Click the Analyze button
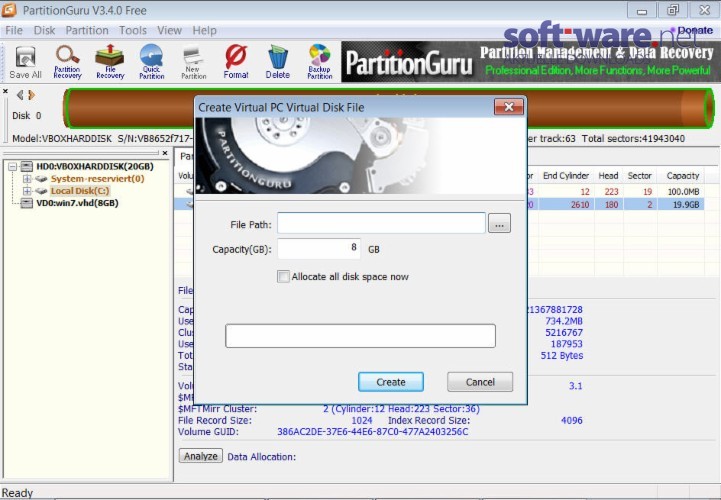This screenshot has height=500, width=721. (x=200, y=456)
